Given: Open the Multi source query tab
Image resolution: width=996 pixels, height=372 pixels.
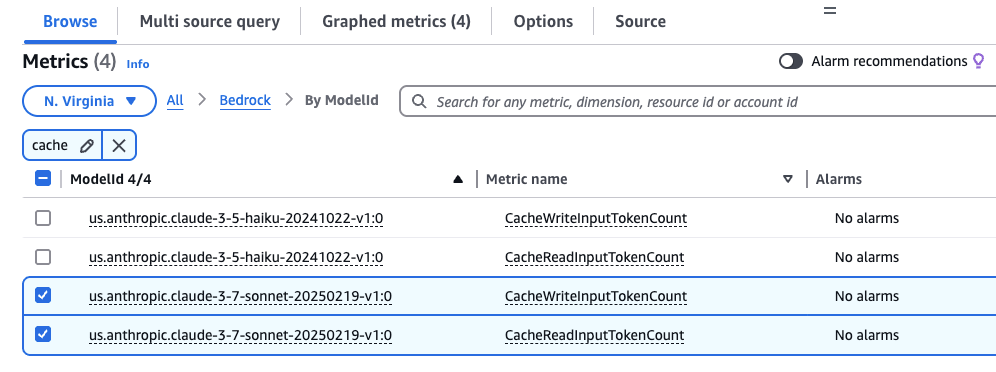Looking at the screenshot, I should (210, 22).
